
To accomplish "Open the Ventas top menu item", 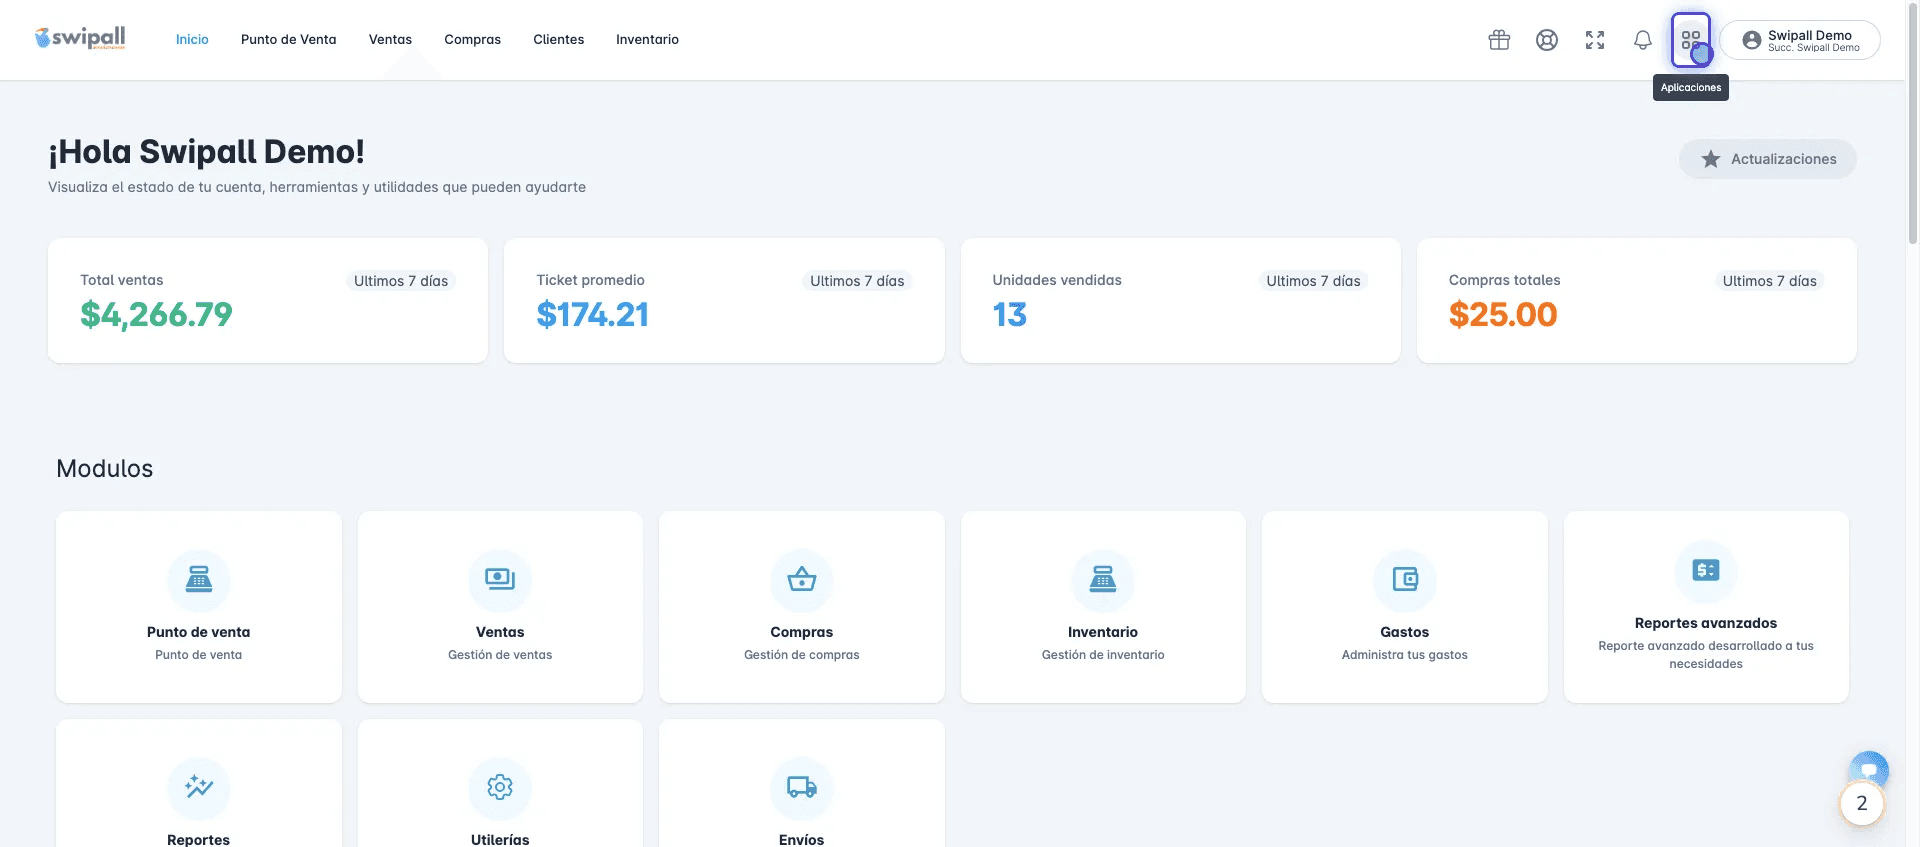I will (x=390, y=40).
